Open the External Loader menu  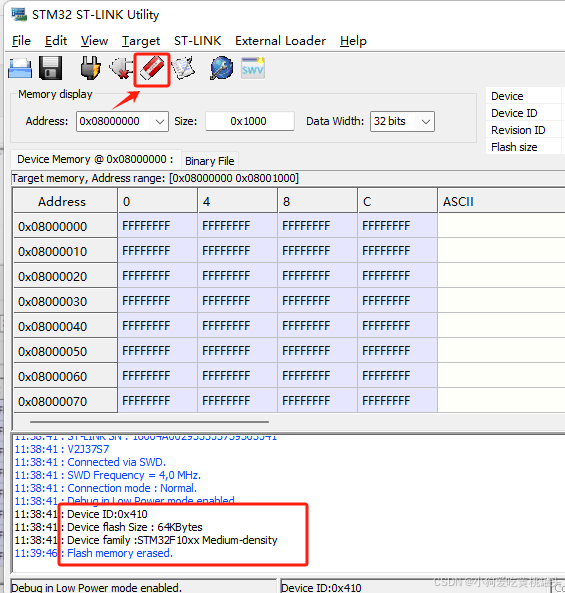[x=280, y=41]
